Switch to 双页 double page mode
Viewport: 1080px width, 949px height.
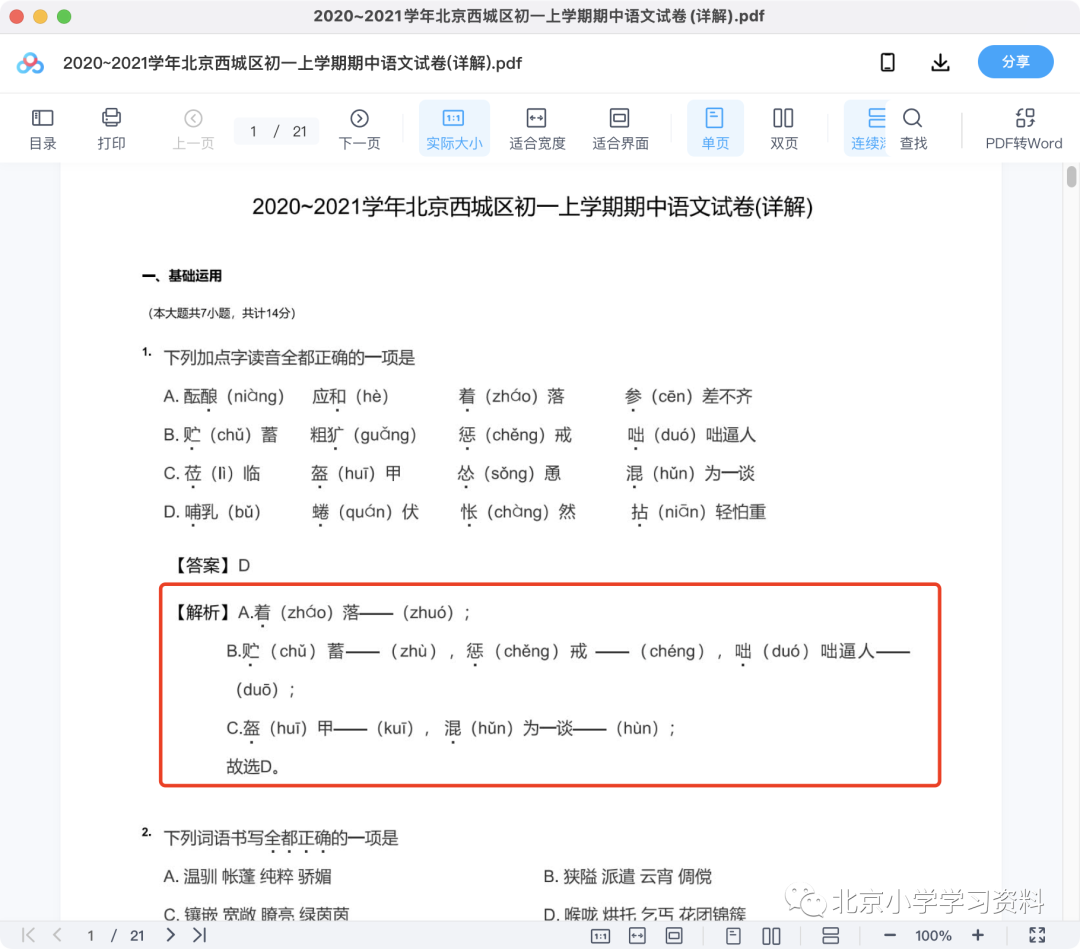pos(784,129)
